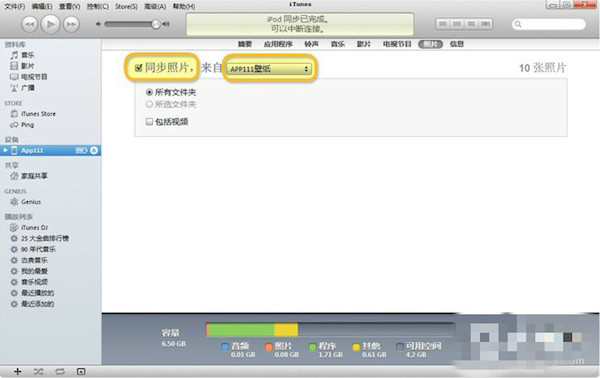Toggle the 同步照片 checkbox
The width and height of the screenshot is (600, 378).
139,68
